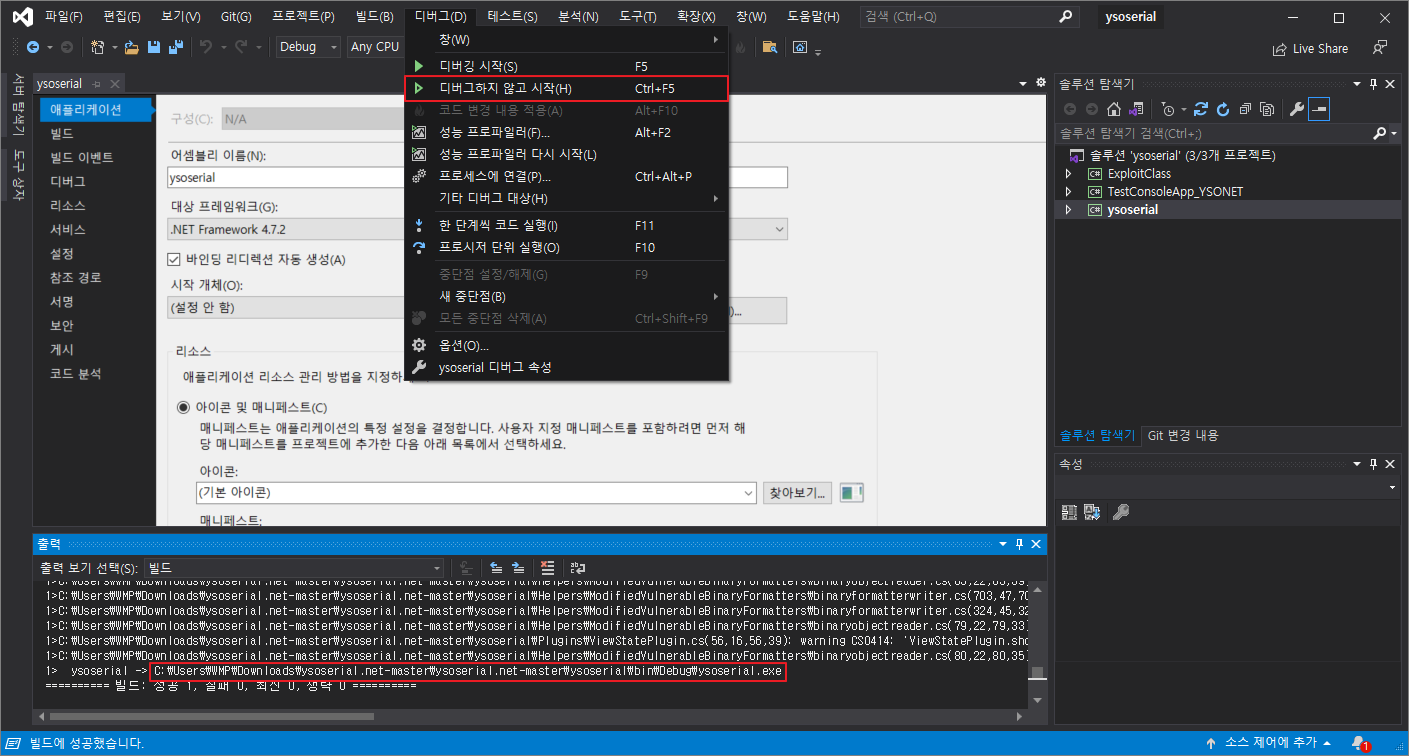
Task: Click the Find in Files toolbar icon
Action: click(769, 47)
